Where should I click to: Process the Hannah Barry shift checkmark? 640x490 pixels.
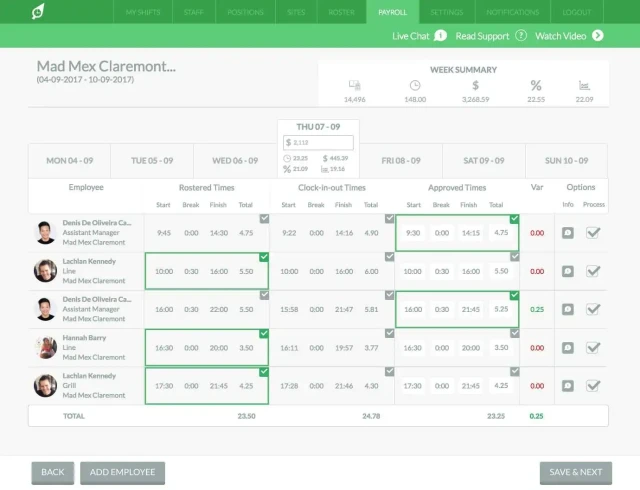(x=593, y=347)
